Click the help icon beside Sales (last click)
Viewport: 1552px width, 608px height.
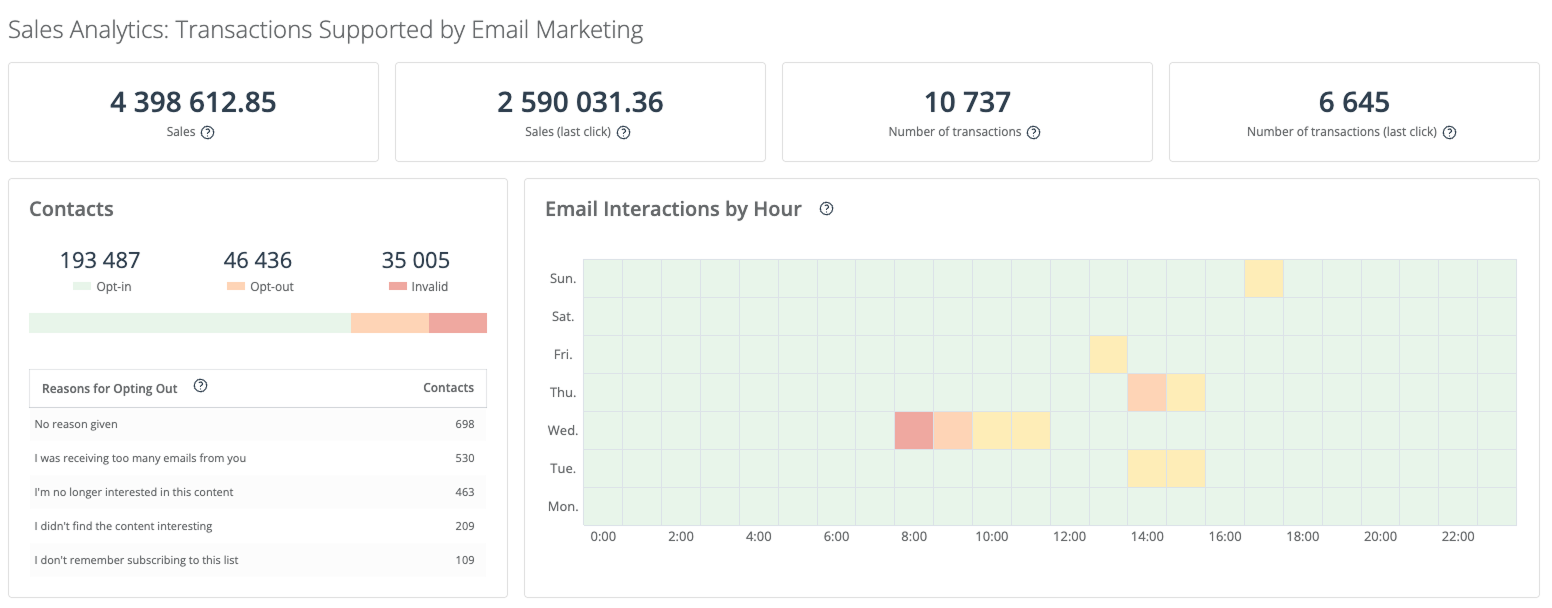tap(623, 132)
